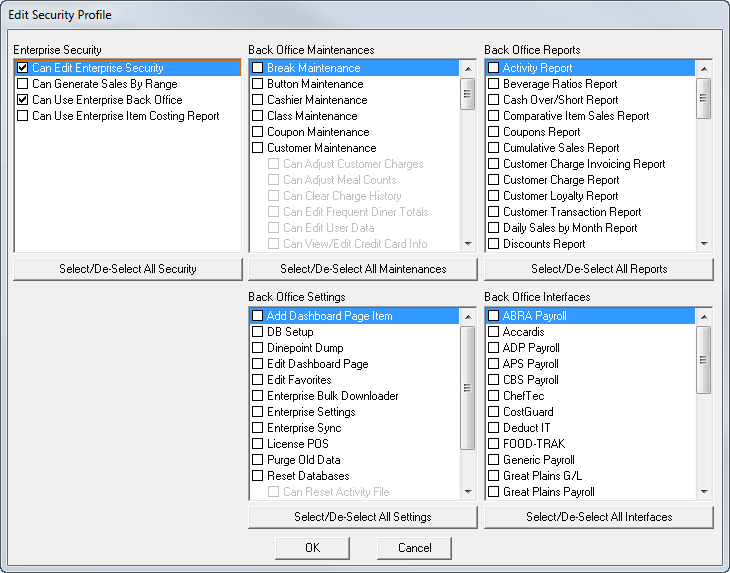Screen dimensions: 730x573
Task: Tick the Button Maintenance checkbox
Action: click(257, 84)
